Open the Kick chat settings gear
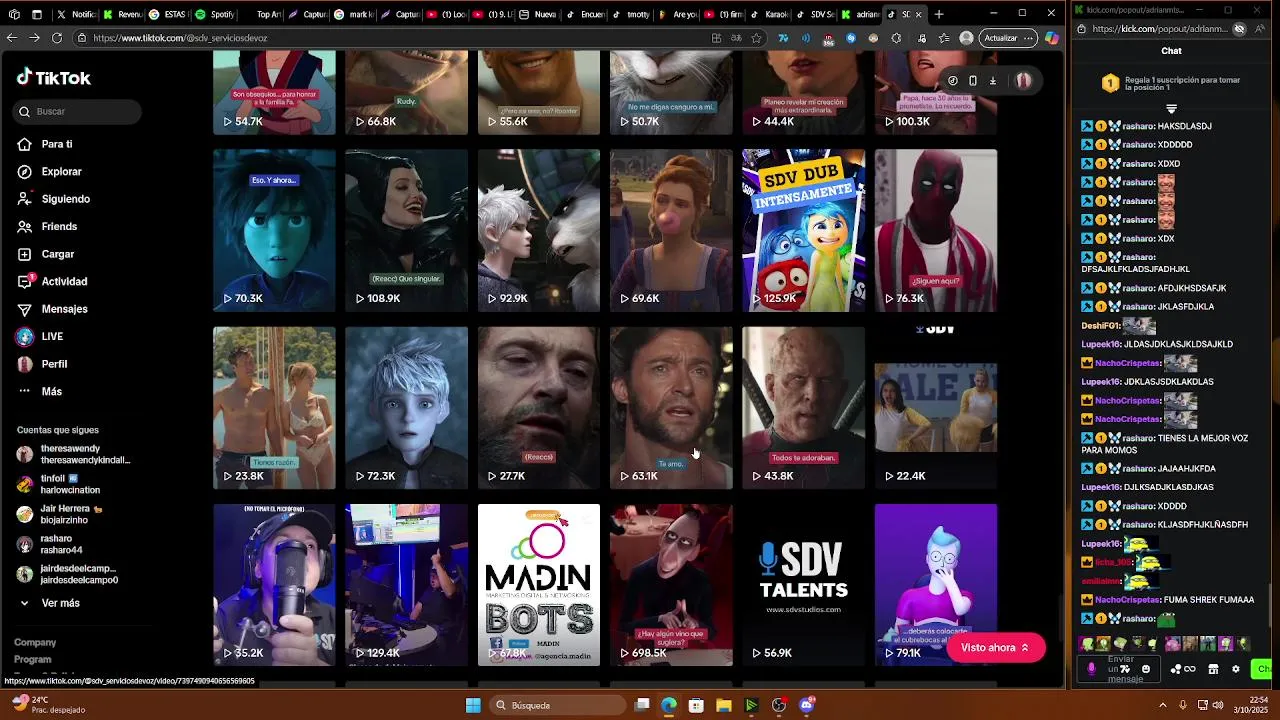This screenshot has height=720, width=1280. pos(1236,669)
